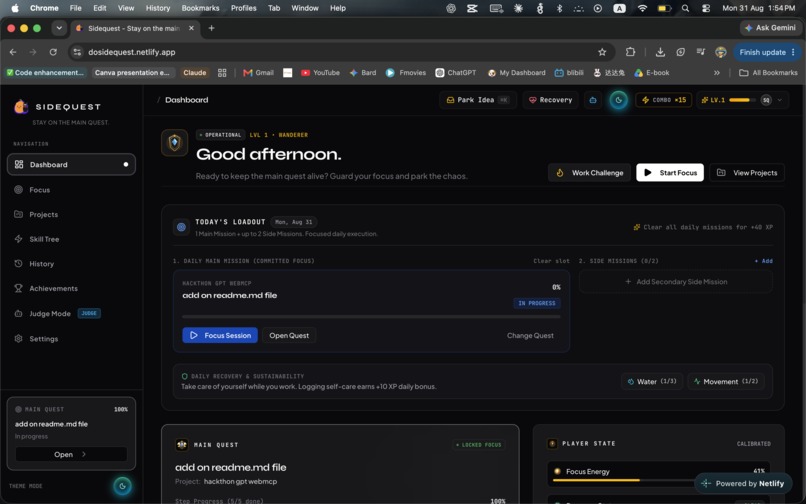The width and height of the screenshot is (806, 504).
Task: Toggle the moon theme icon in header
Action: pos(618,100)
